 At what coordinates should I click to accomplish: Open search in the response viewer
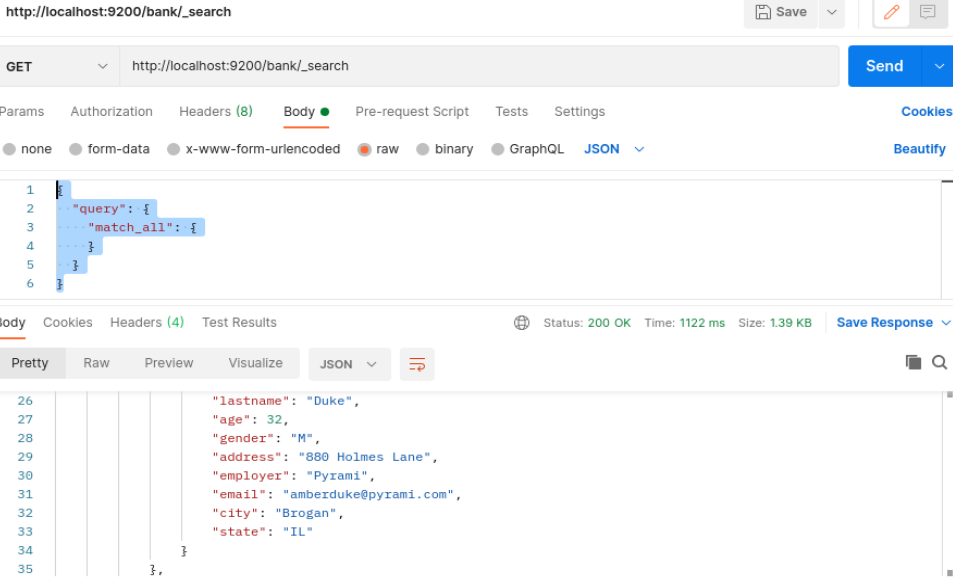click(x=938, y=363)
